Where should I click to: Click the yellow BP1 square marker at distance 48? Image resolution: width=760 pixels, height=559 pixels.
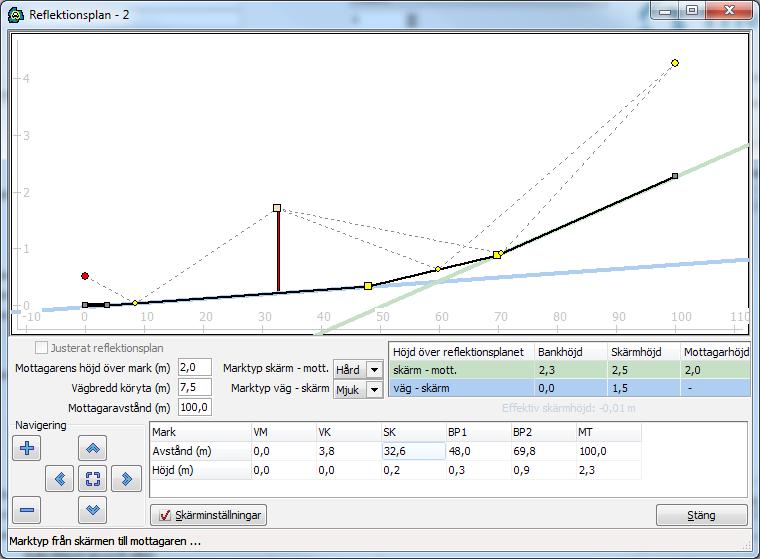coord(368,286)
